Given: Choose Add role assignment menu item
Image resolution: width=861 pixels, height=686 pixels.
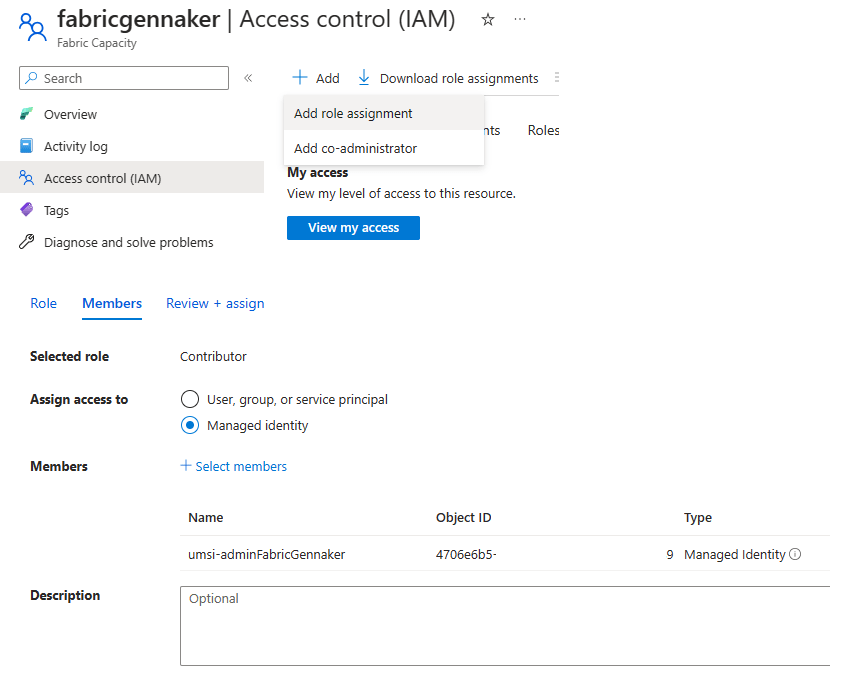Looking at the screenshot, I should (353, 113).
